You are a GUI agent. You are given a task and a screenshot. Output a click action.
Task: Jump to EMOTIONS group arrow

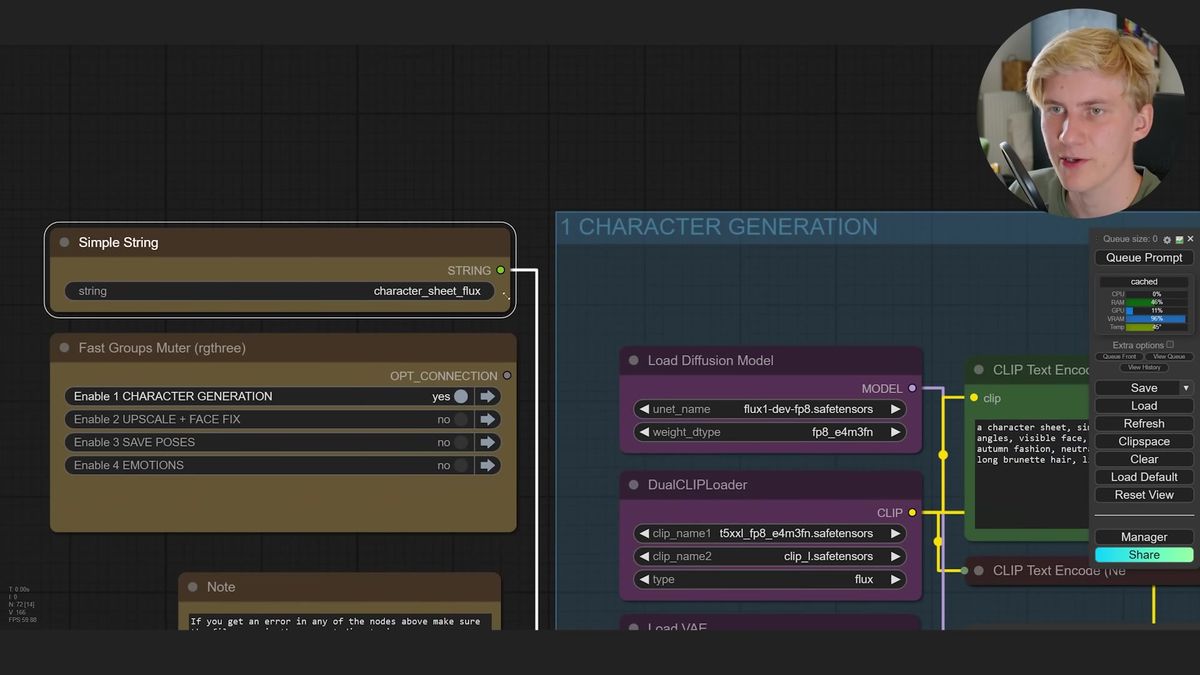pos(488,465)
